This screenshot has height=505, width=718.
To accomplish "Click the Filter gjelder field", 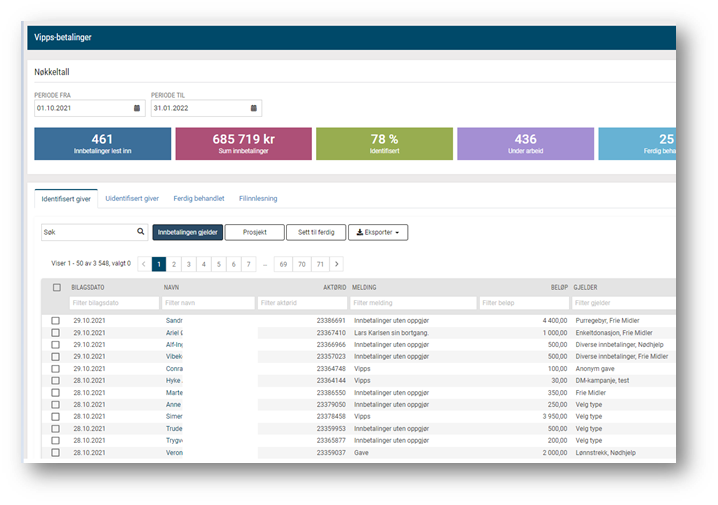I will coord(624,303).
